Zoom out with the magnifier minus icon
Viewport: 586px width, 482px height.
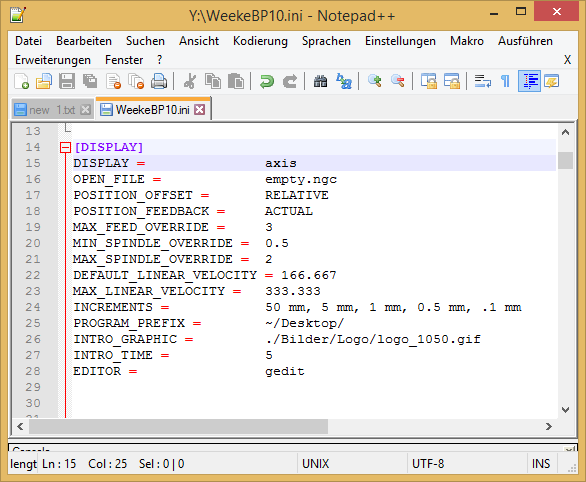(x=398, y=81)
